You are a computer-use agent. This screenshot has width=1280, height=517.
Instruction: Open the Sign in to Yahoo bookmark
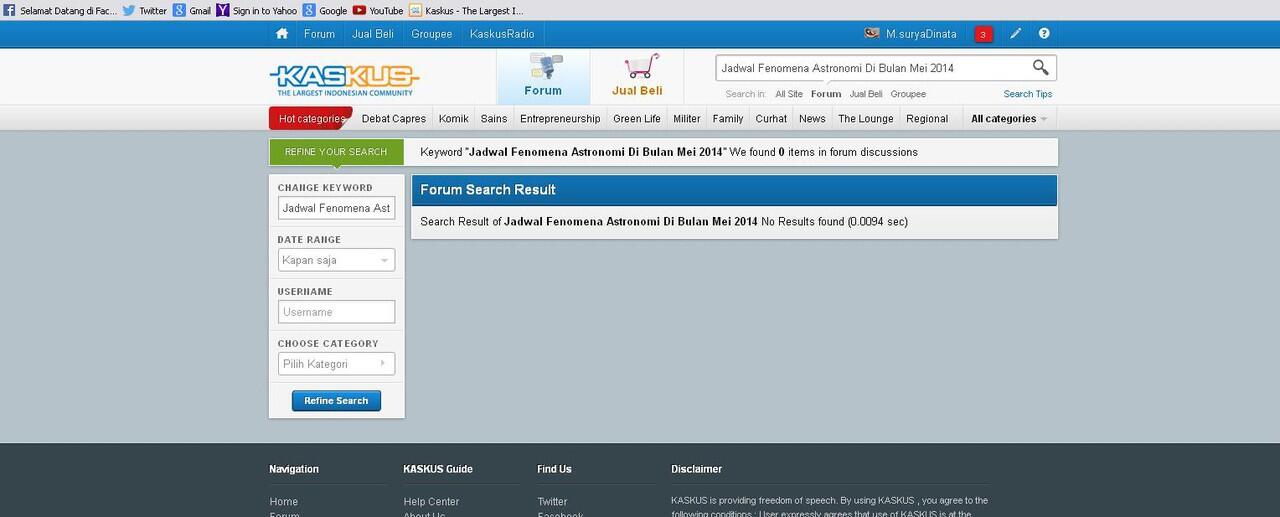click(257, 10)
